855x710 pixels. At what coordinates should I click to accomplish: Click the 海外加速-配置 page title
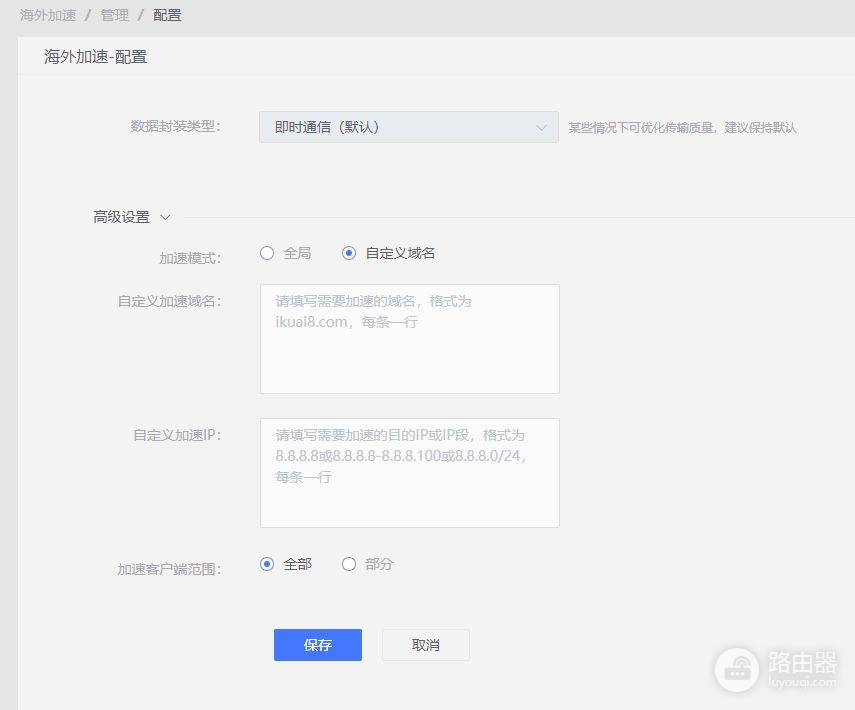coord(95,57)
